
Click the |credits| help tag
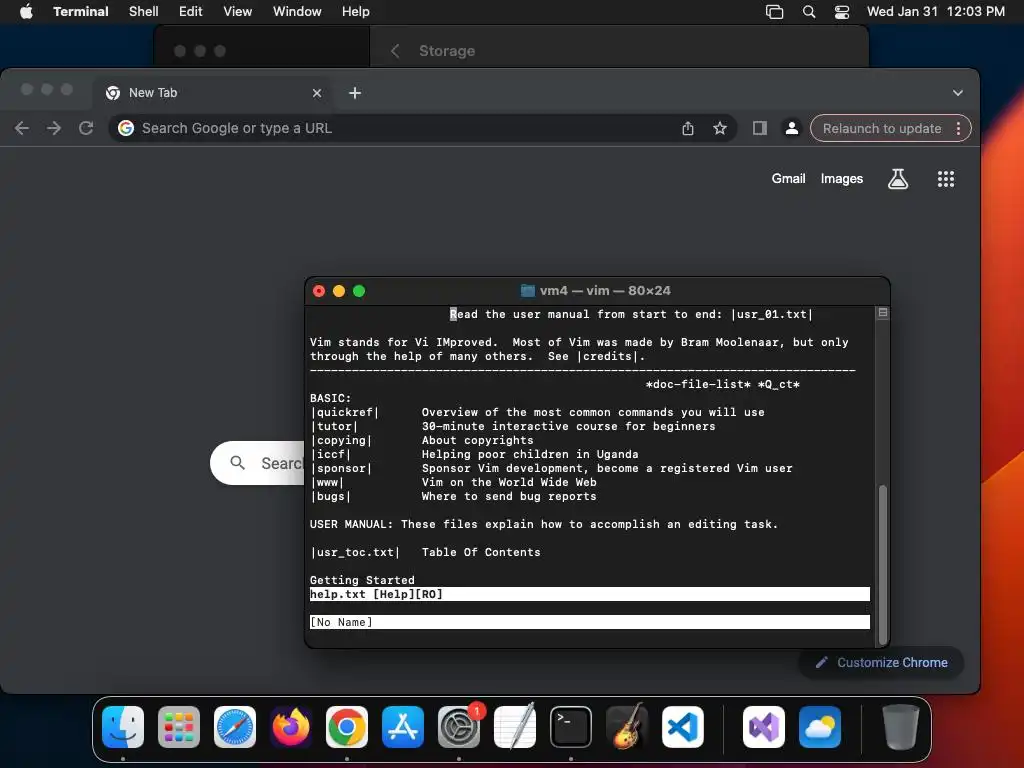[608, 356]
